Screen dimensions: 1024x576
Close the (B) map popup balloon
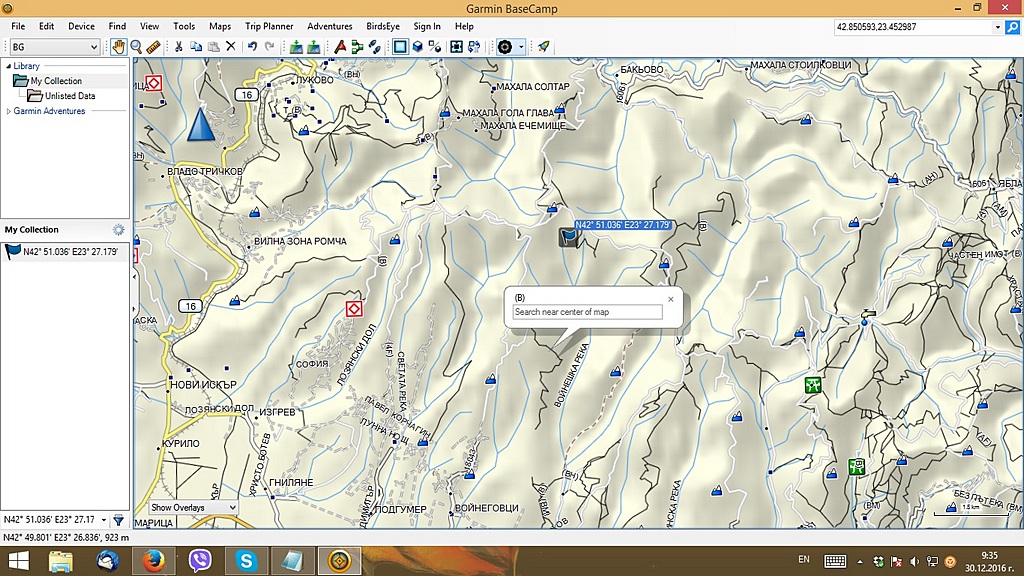point(671,299)
